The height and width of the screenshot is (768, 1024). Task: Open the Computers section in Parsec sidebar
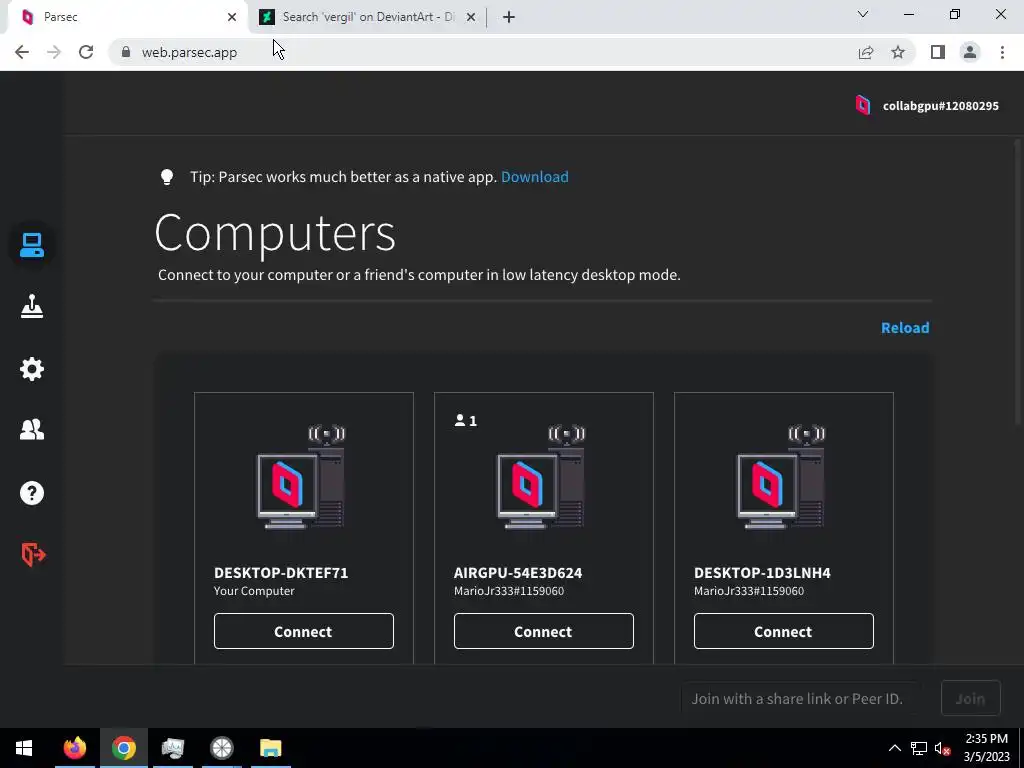(31, 245)
